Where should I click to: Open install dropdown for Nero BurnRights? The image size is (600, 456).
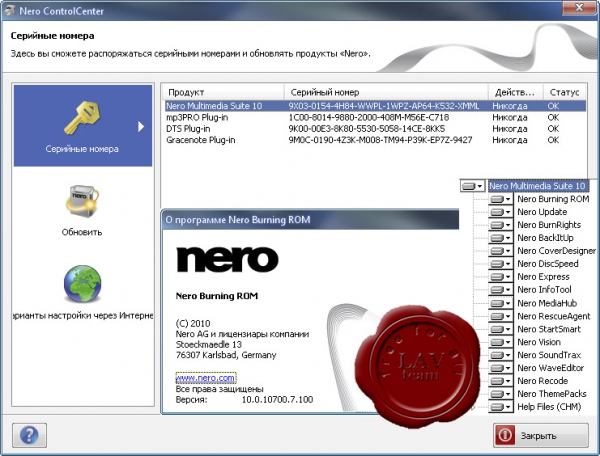[x=501, y=225]
